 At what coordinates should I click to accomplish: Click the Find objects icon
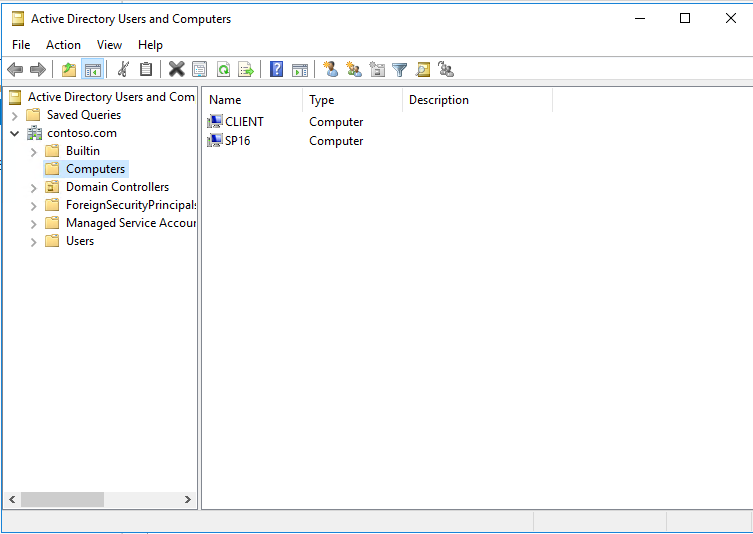coord(423,70)
